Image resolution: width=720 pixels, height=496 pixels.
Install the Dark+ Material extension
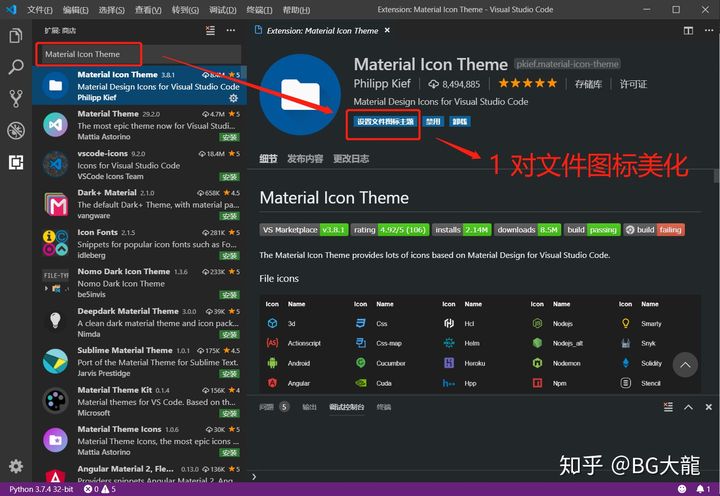click(229, 216)
